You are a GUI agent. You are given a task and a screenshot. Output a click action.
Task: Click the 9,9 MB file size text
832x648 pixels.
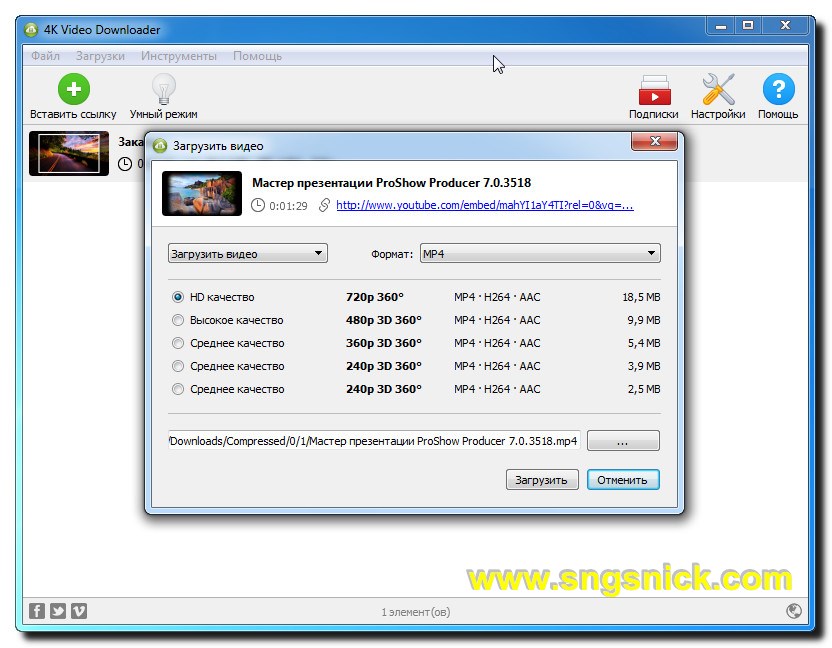click(644, 320)
